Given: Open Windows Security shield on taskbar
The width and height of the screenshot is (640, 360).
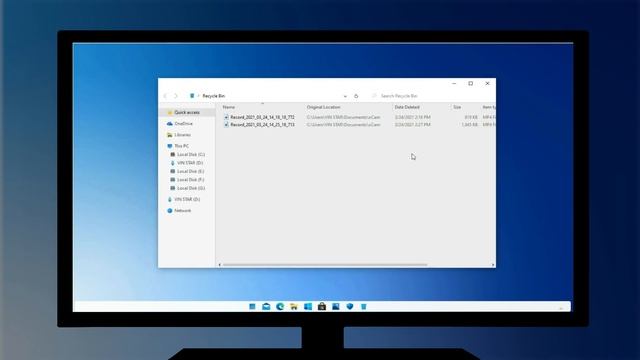Looking at the screenshot, I should (x=350, y=307).
